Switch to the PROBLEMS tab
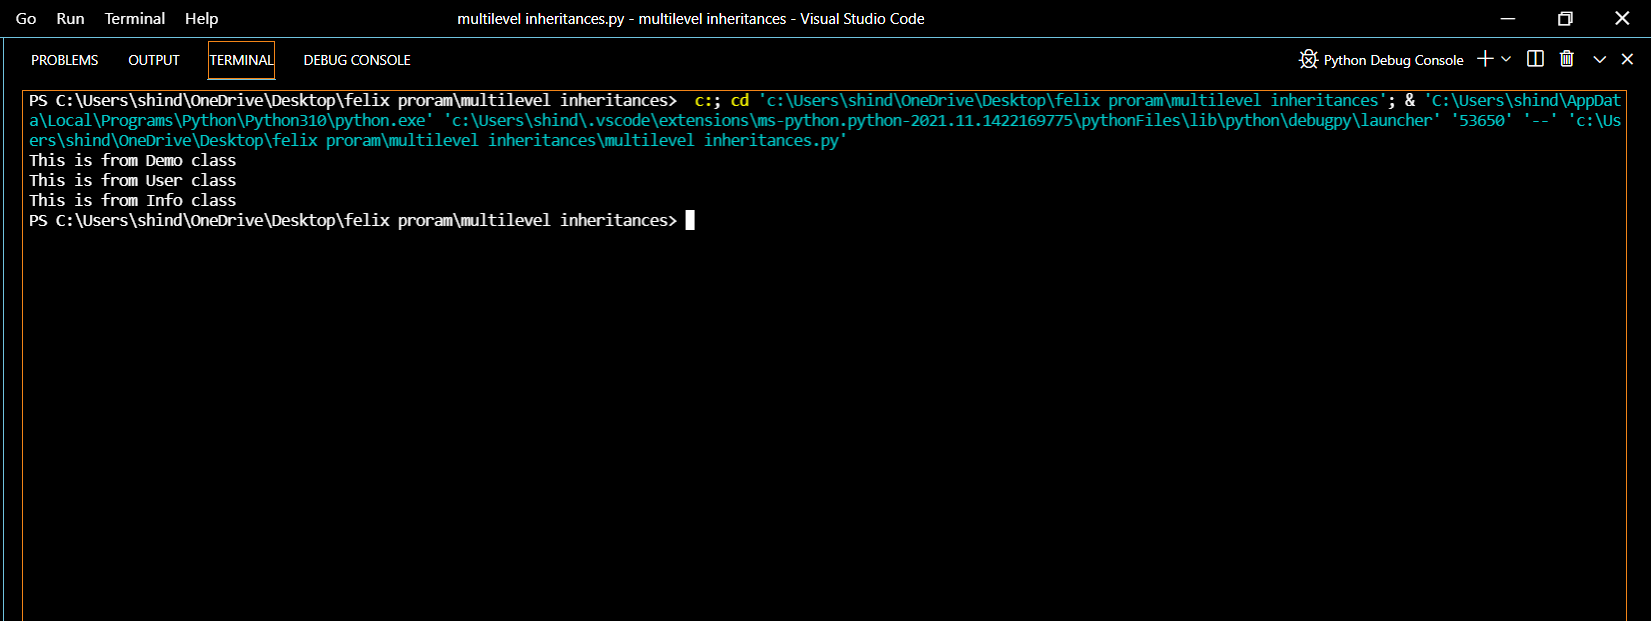1651x621 pixels. pos(65,60)
